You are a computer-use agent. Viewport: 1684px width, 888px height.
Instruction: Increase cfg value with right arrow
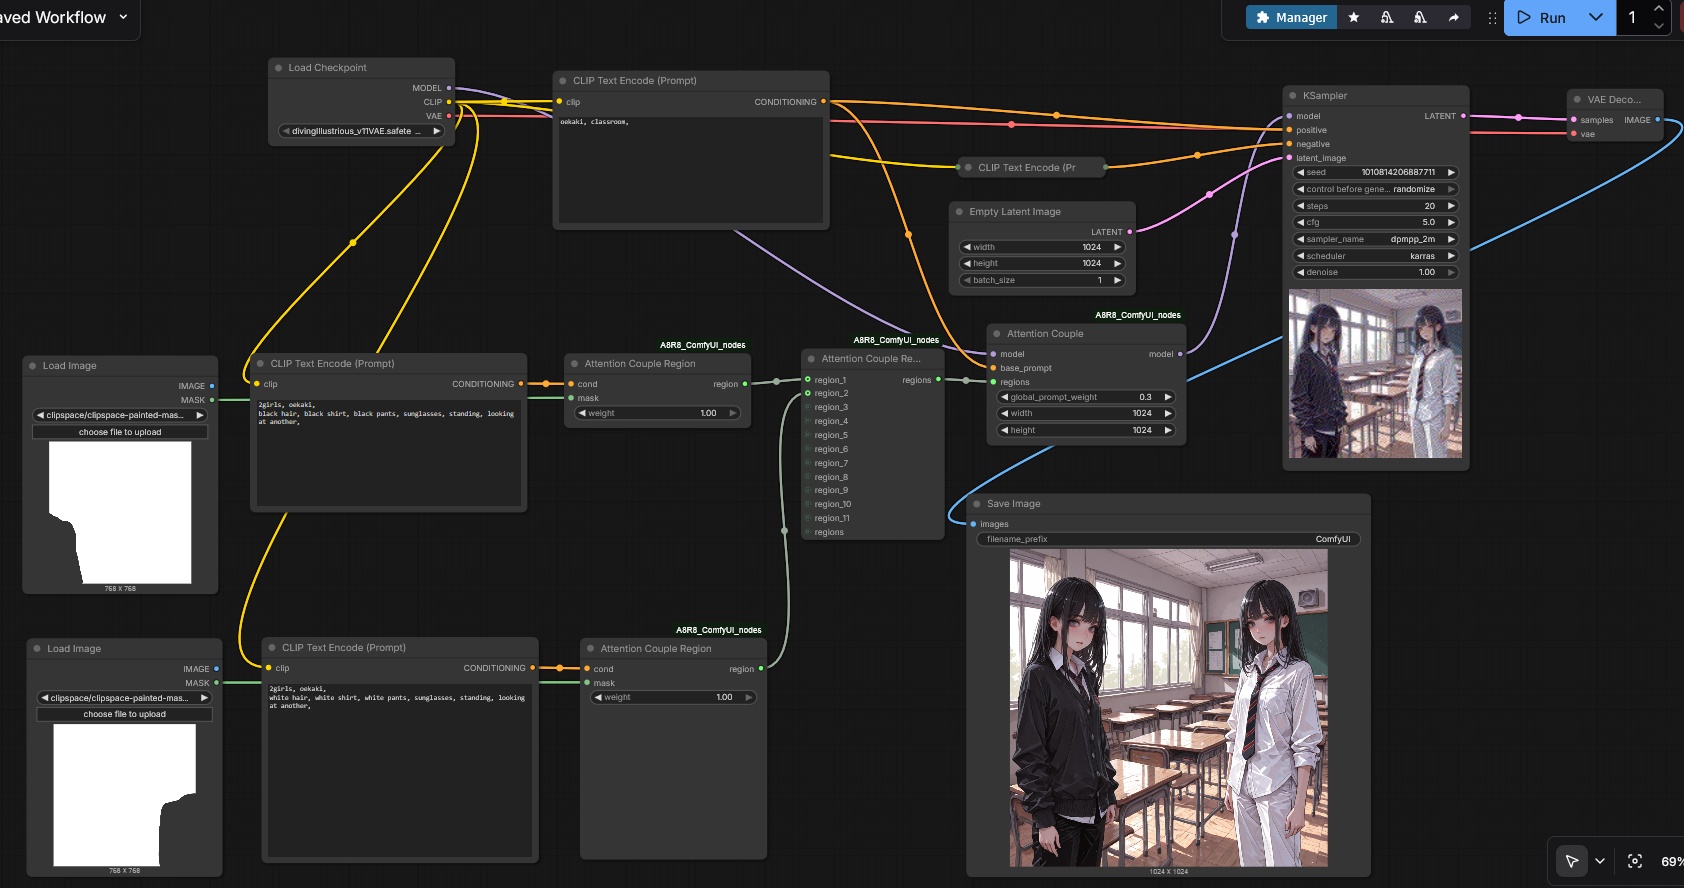(1451, 222)
